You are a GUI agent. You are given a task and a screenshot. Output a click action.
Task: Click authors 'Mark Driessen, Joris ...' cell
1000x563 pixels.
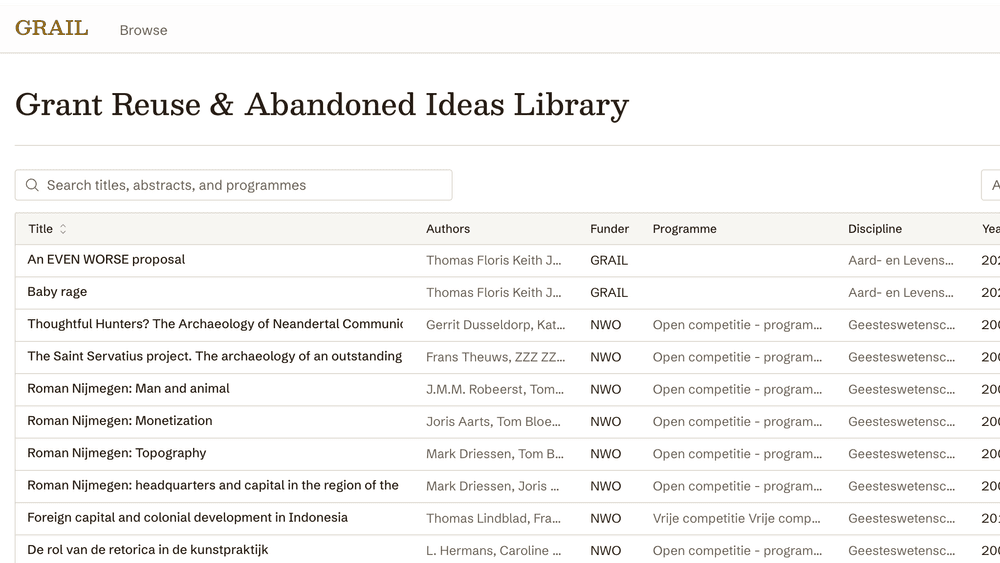pos(492,486)
